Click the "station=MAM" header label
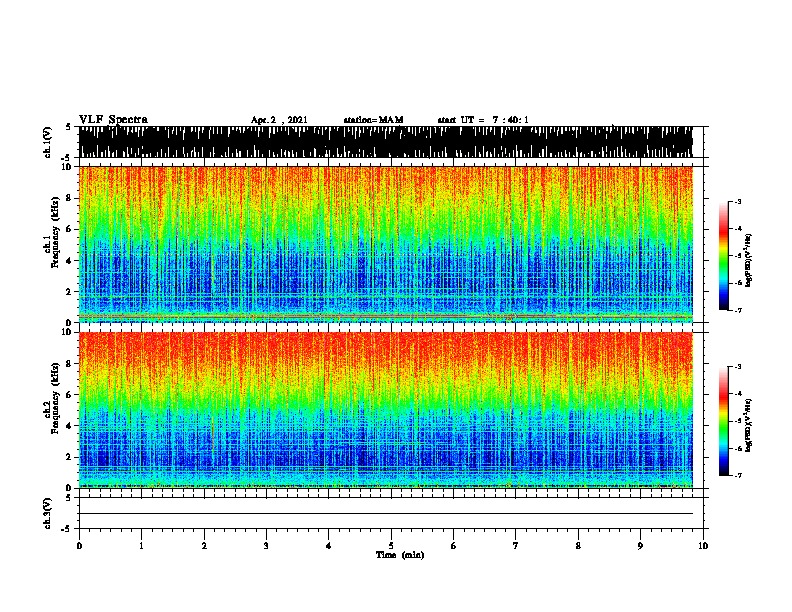The height and width of the screenshot is (612, 792). pos(373,120)
